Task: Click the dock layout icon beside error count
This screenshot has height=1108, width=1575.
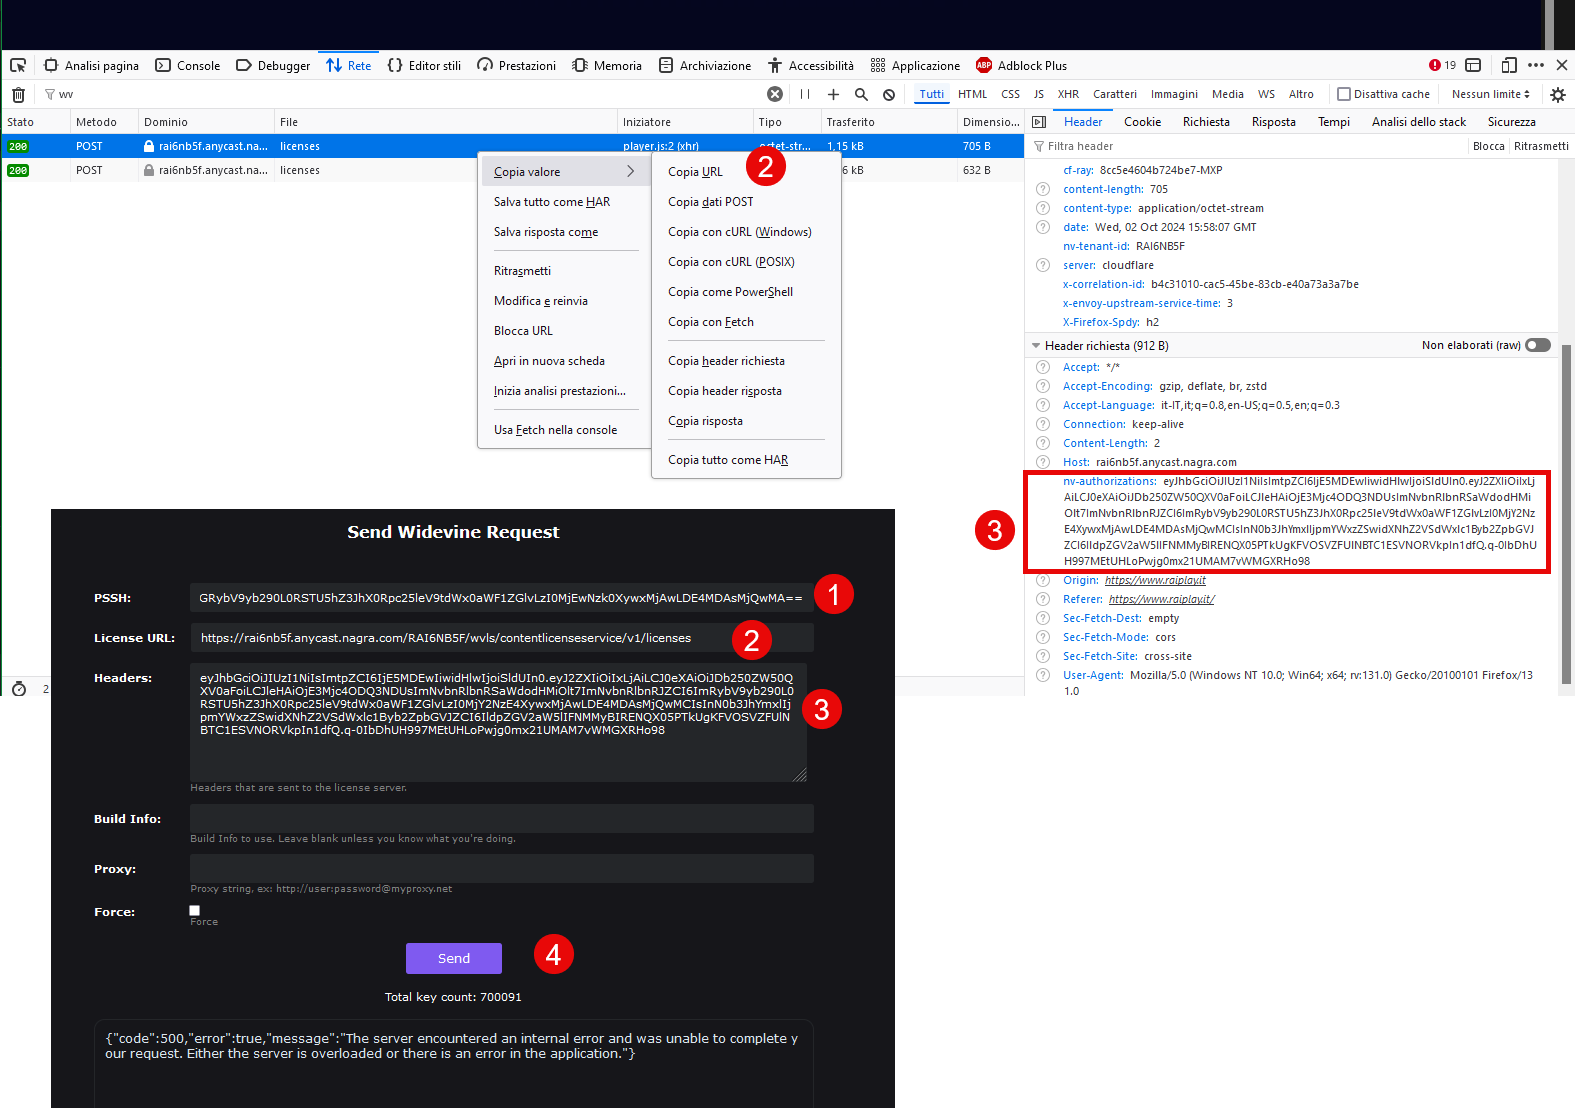Action: pos(1473,65)
